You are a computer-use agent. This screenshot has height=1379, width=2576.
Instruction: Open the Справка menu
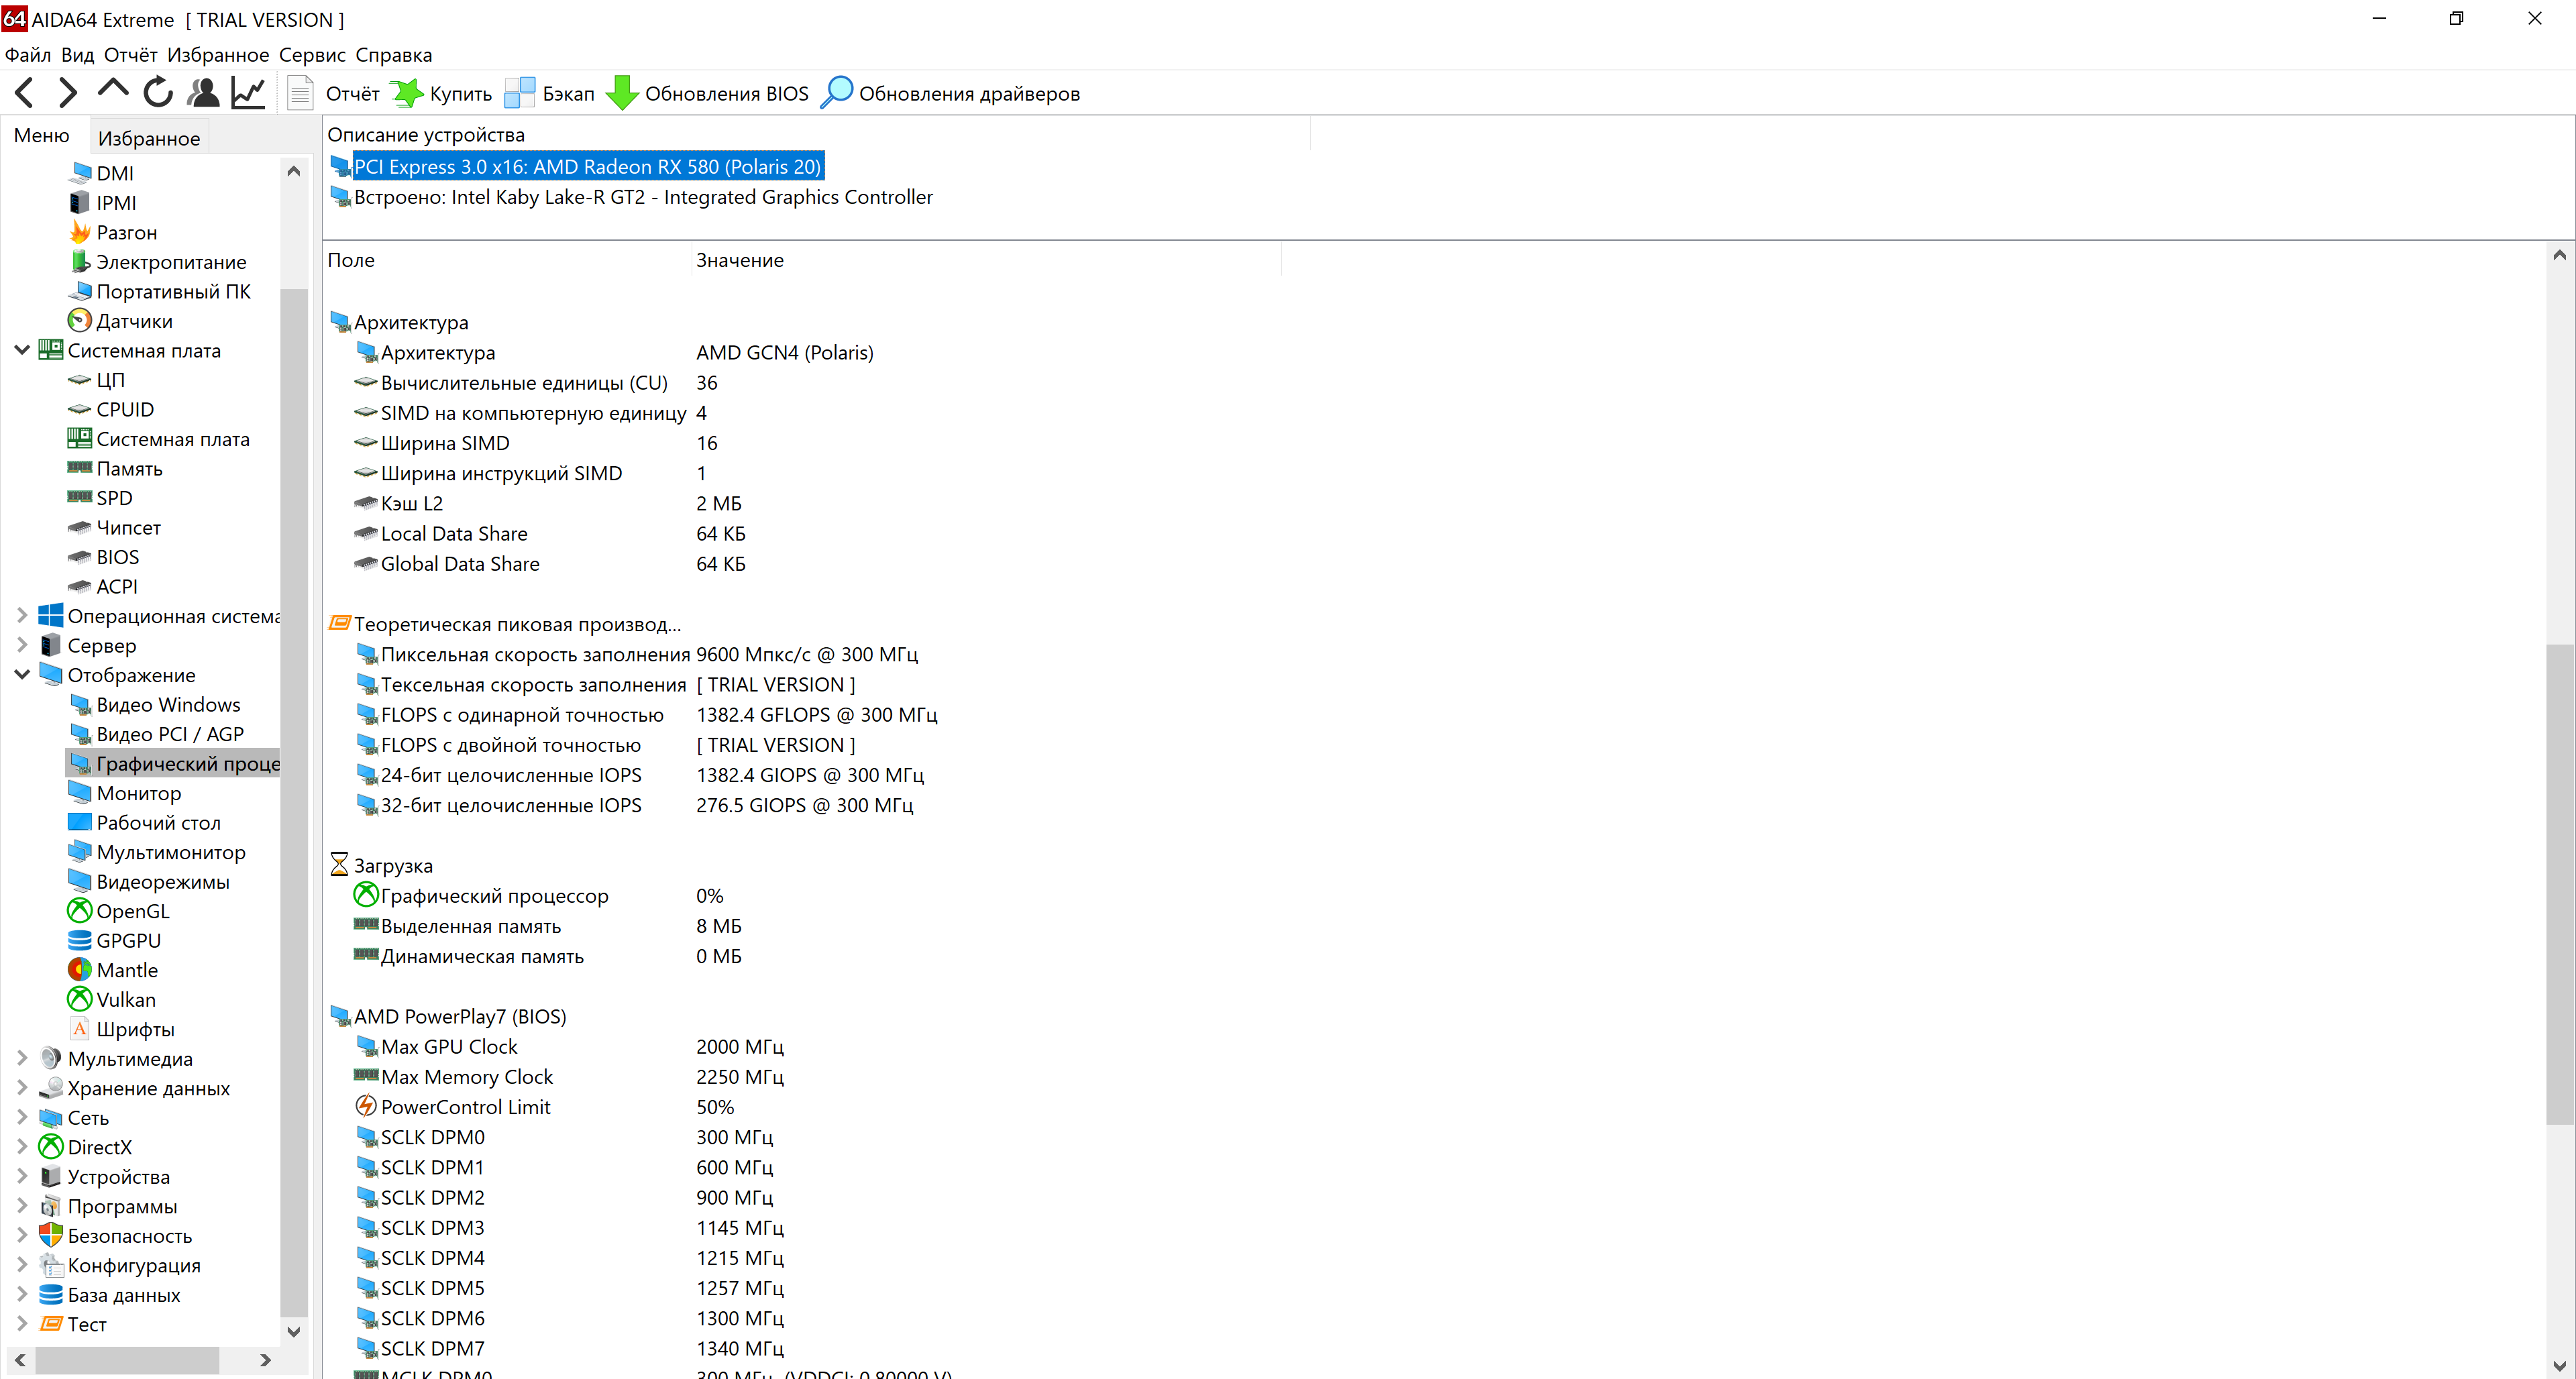tap(394, 55)
